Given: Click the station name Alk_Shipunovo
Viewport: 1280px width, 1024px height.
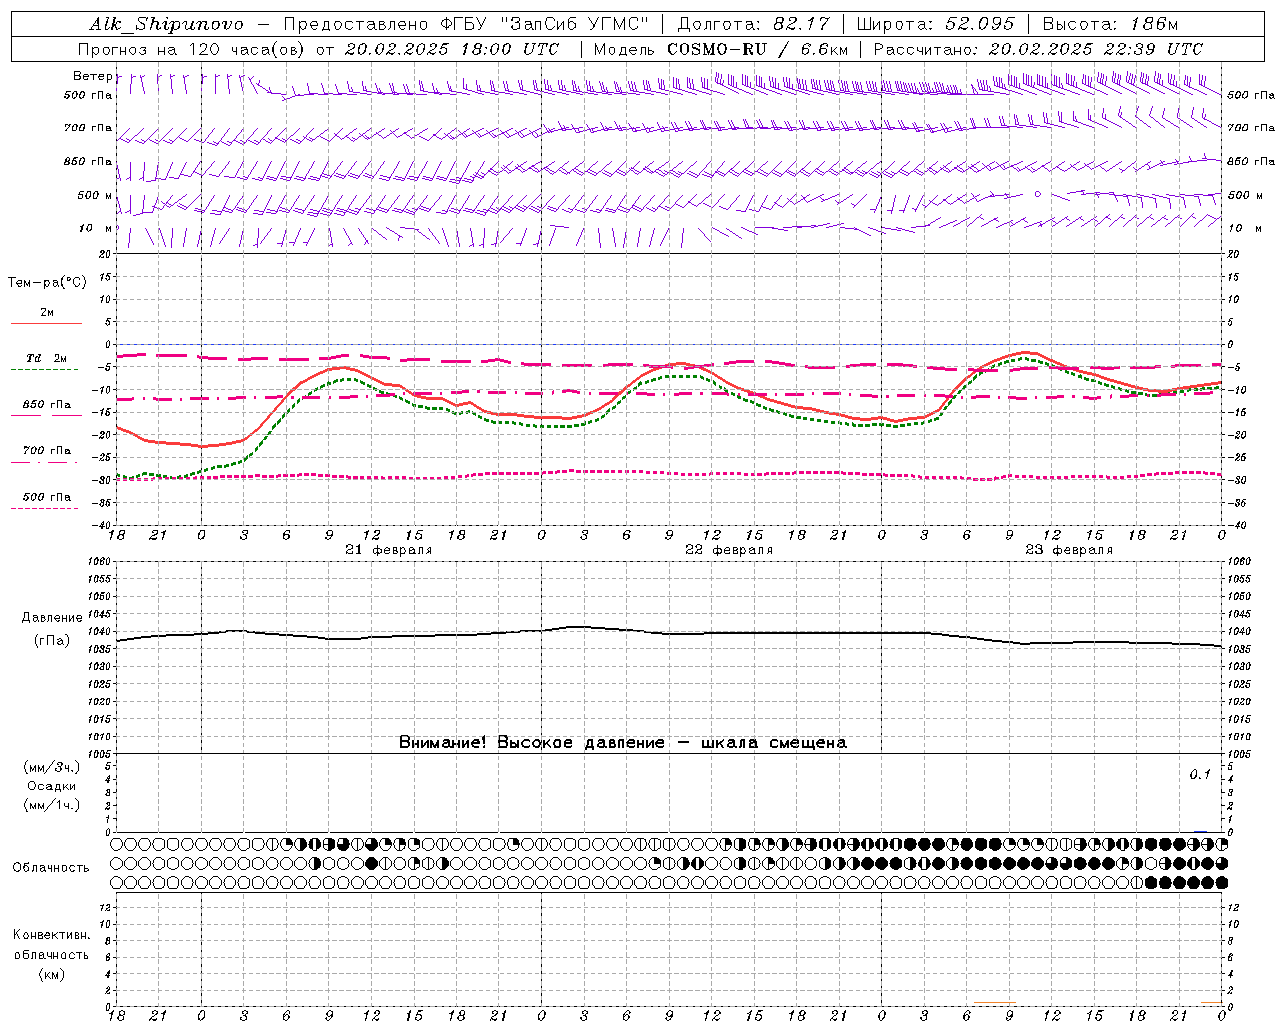Looking at the screenshot, I should pyautogui.click(x=166, y=24).
